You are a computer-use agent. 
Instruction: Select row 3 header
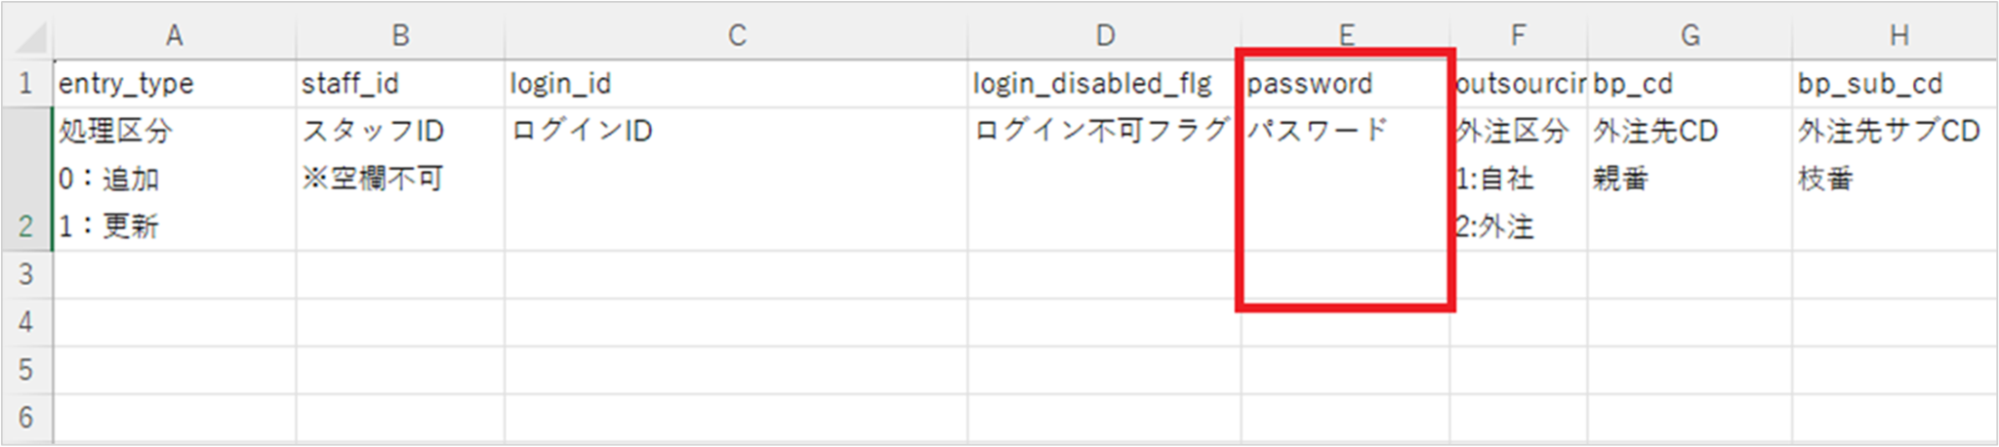pos(27,275)
